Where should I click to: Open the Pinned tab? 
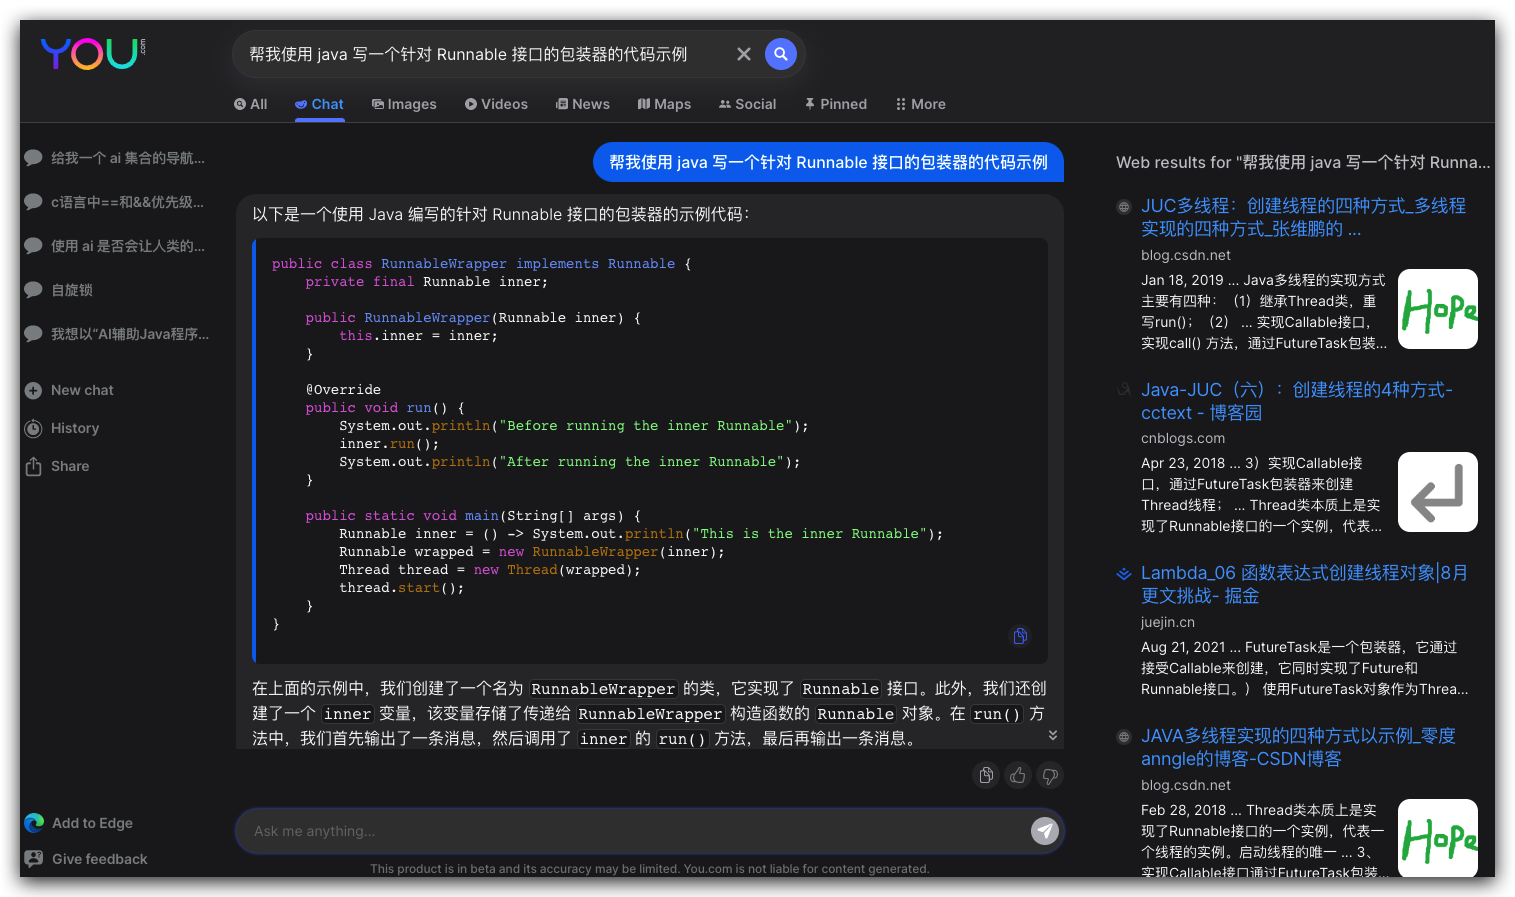point(836,104)
